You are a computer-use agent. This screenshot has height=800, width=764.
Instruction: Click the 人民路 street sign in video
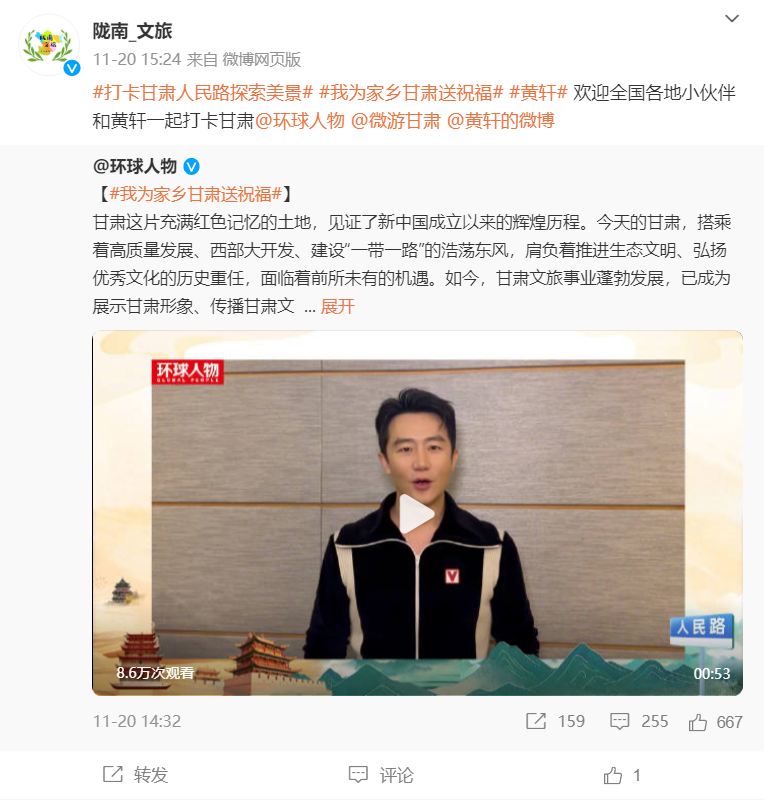click(702, 629)
